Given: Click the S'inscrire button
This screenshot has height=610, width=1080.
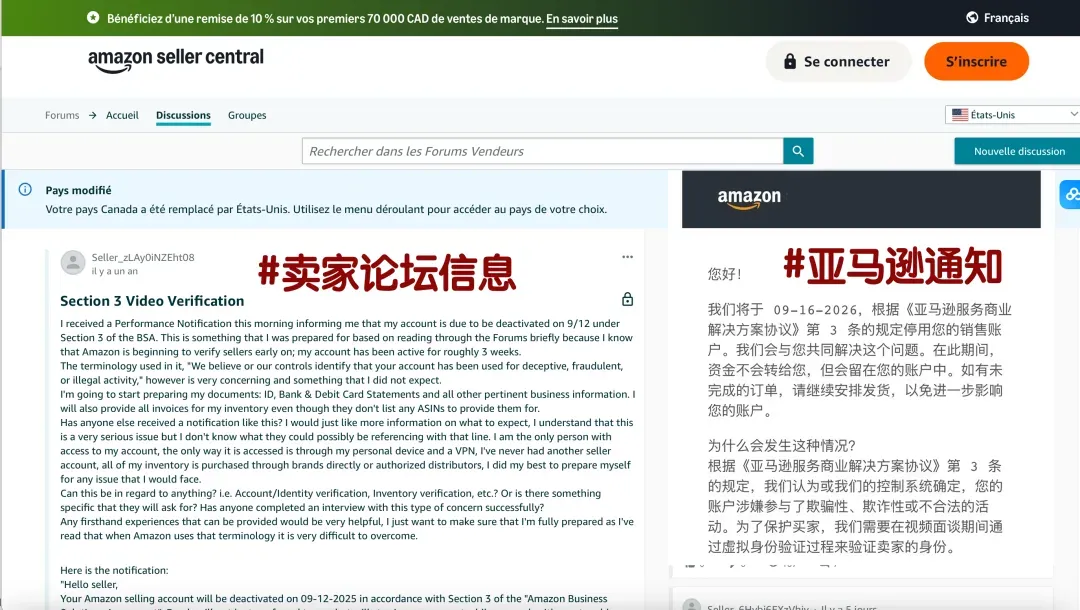Looking at the screenshot, I should pos(976,61).
